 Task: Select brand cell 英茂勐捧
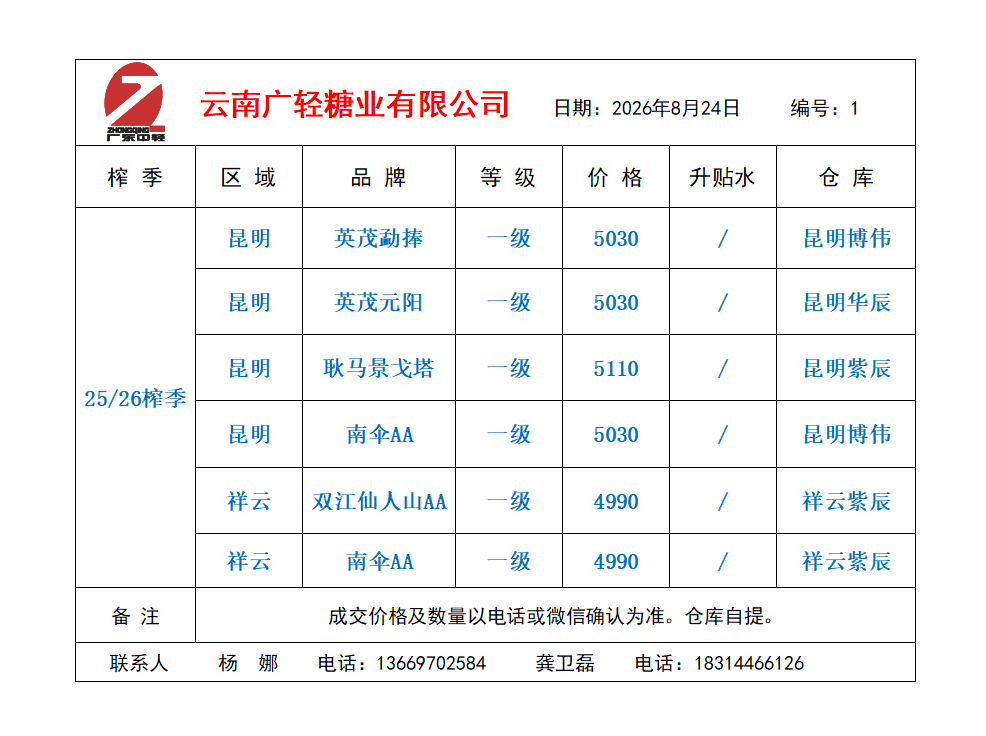pos(379,238)
